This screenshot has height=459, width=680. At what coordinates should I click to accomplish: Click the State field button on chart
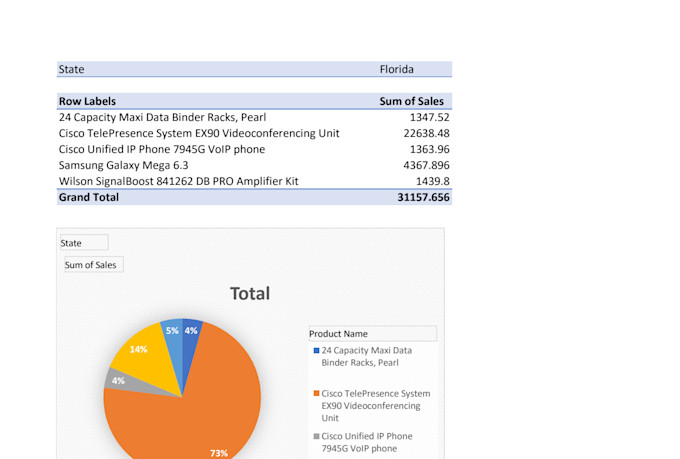coord(84,243)
